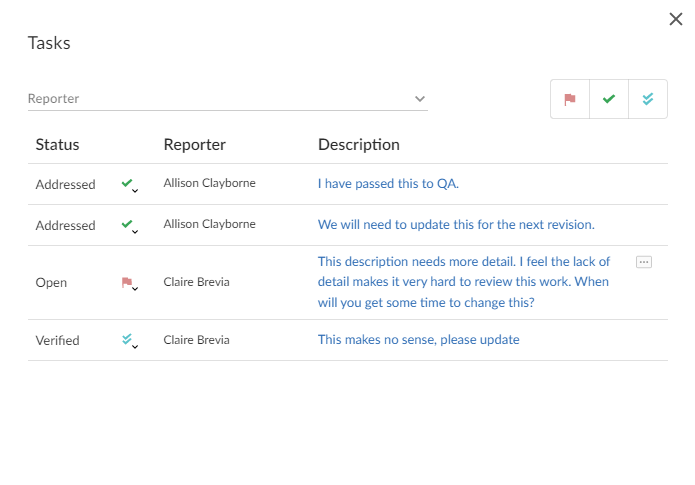
Task: Click double-check icon of Verified task
Action: 129,341
